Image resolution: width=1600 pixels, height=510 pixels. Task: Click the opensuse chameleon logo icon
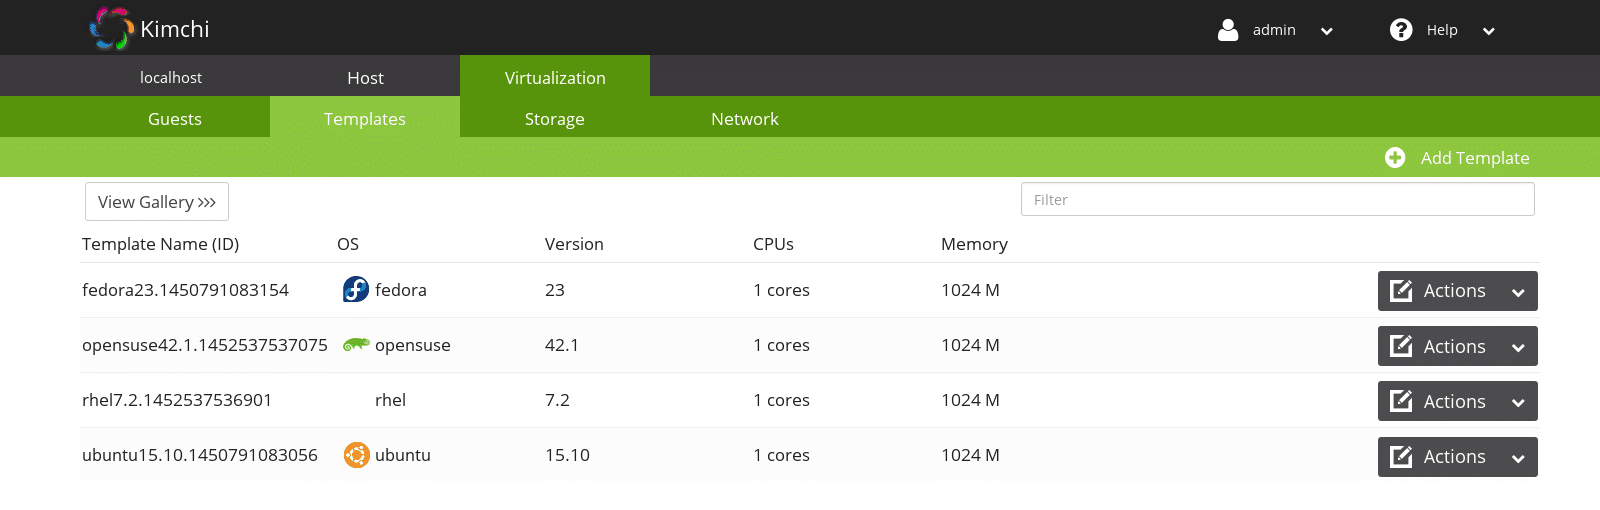coord(356,344)
